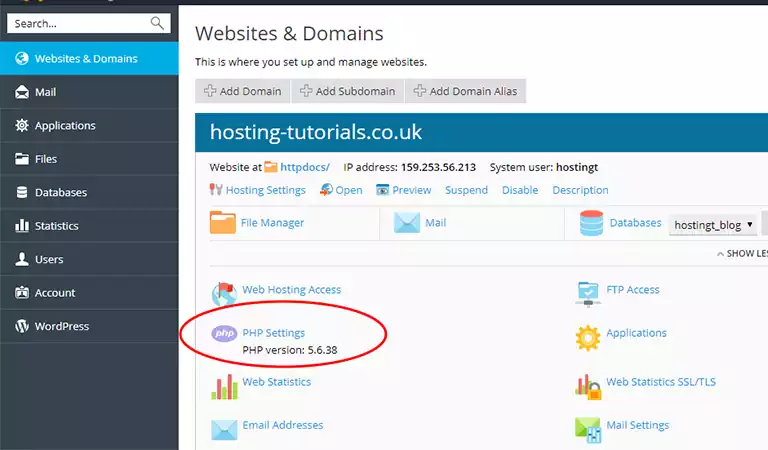Click the Suspend link
This screenshot has height=450, width=768.
[x=466, y=190]
